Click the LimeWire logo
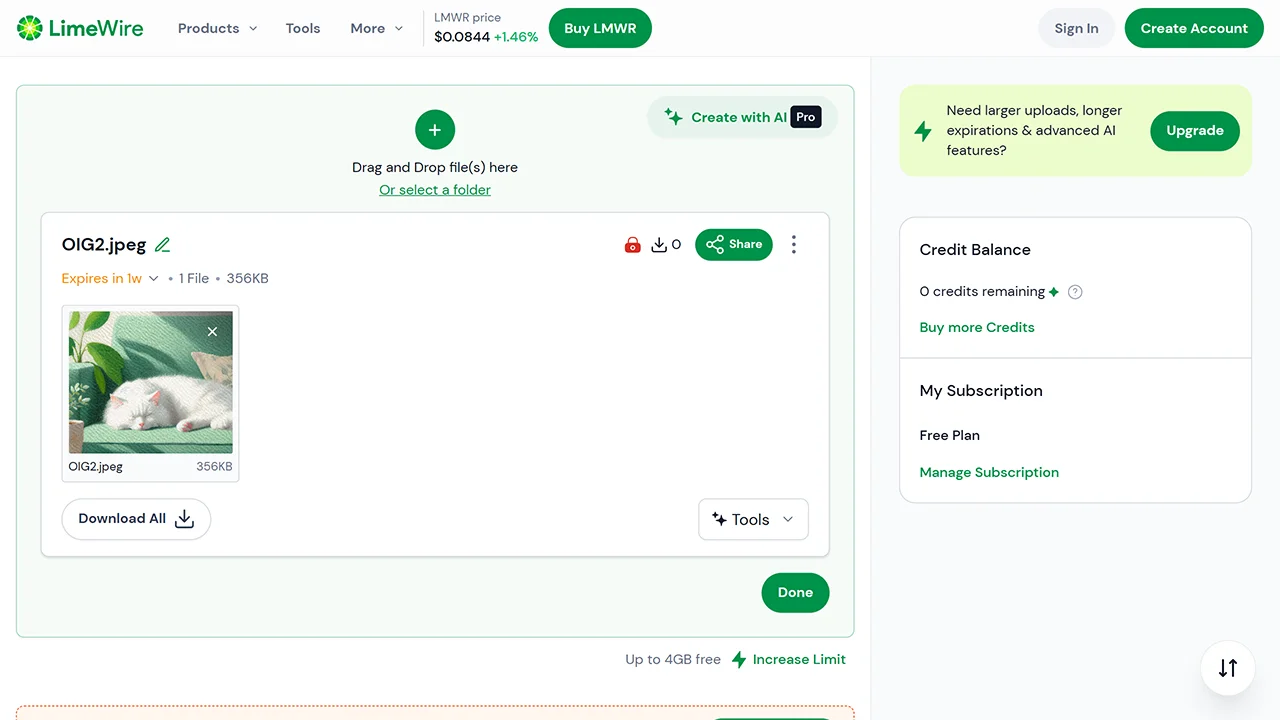1280x720 pixels. [81, 28]
